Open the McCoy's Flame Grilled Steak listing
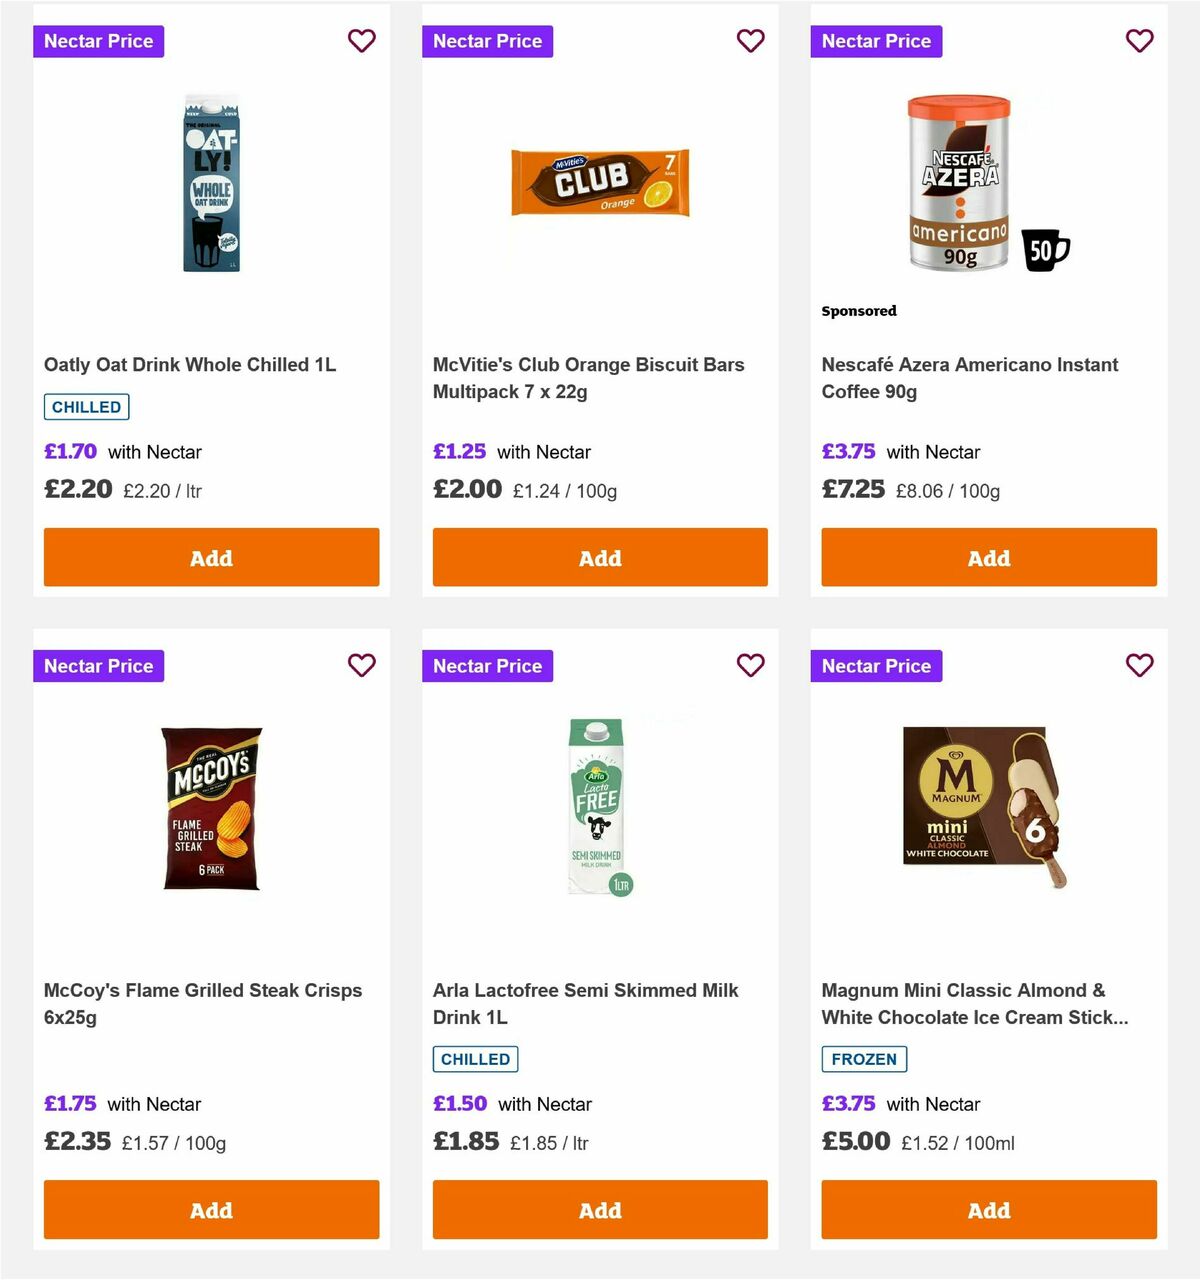Image resolution: width=1200 pixels, height=1280 pixels. coord(204,1003)
